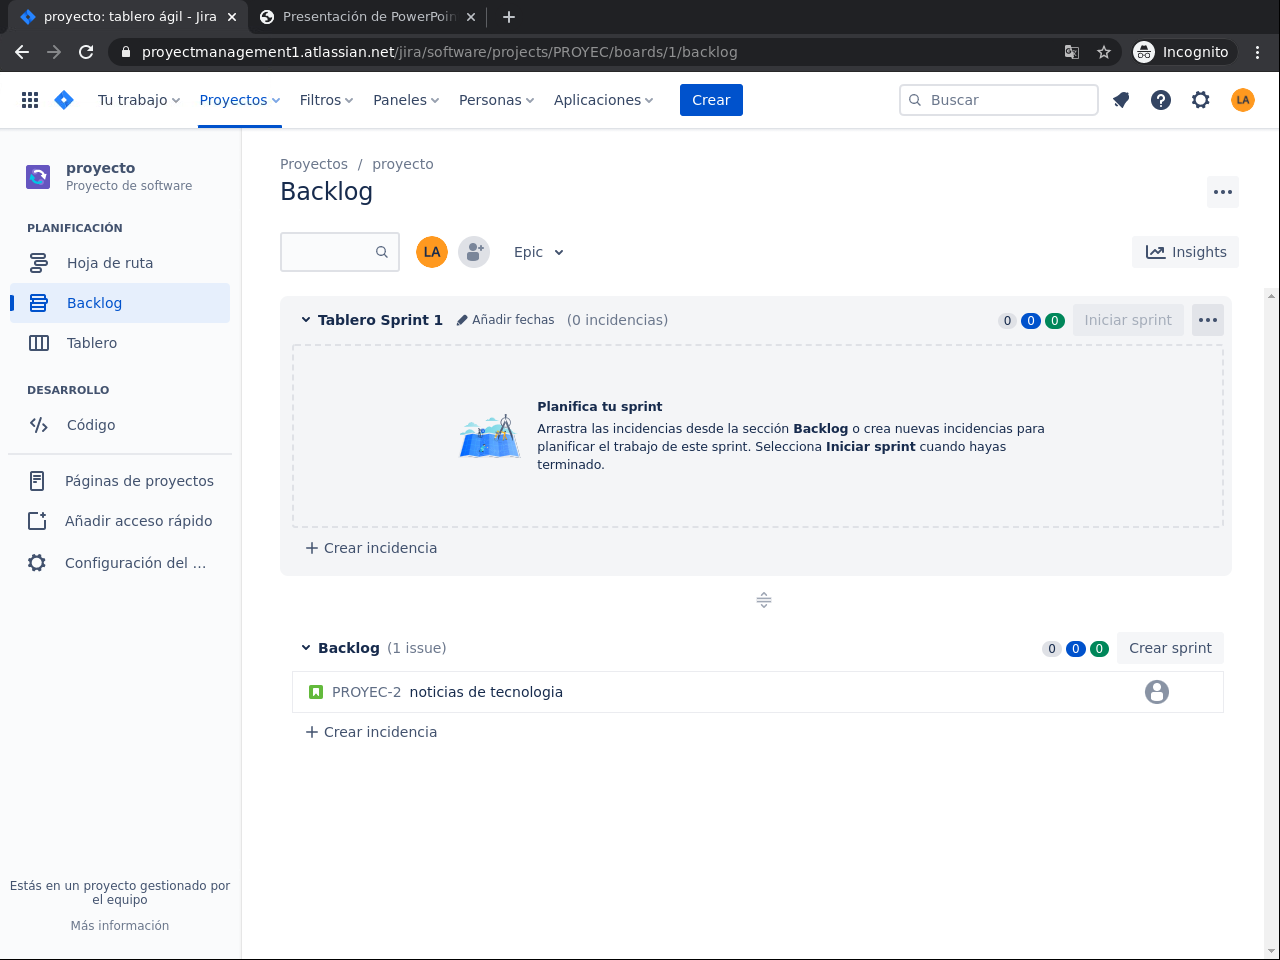This screenshot has height=960, width=1280.
Task: Open the app switcher grid icon
Action: click(x=30, y=100)
